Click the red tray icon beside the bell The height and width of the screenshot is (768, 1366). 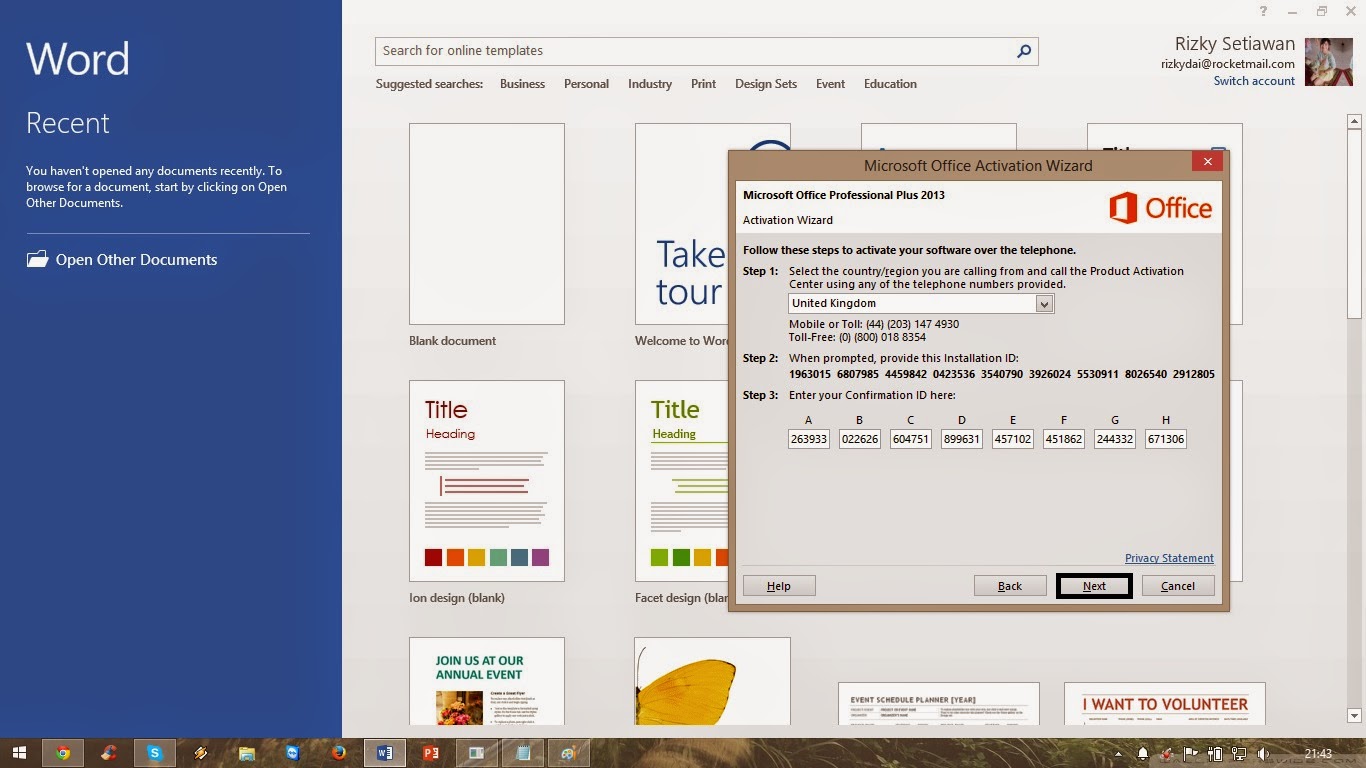click(1167, 753)
